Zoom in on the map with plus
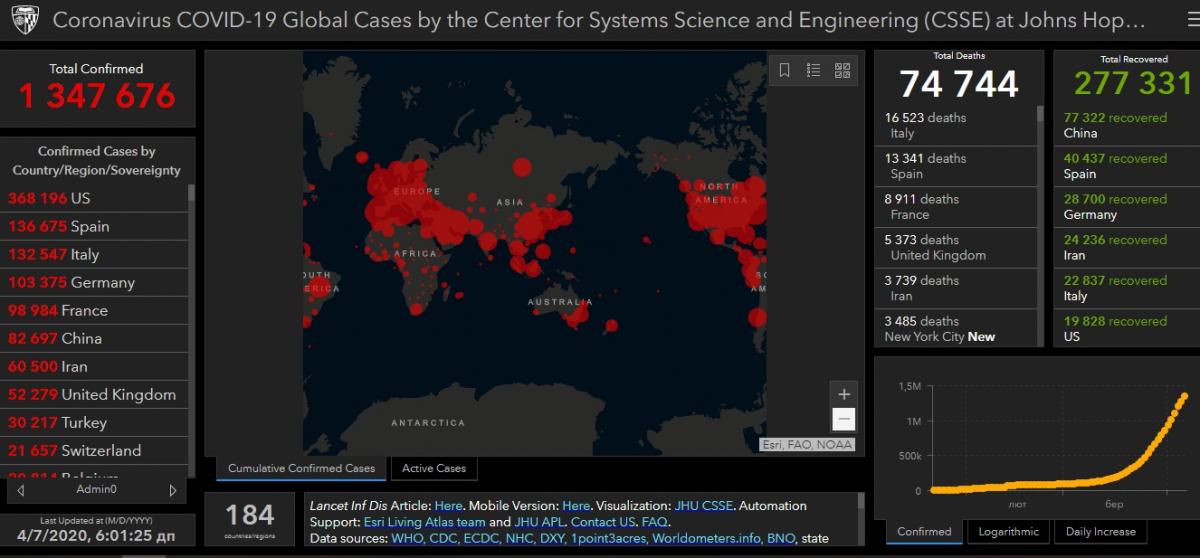1200x558 pixels. pyautogui.click(x=843, y=394)
